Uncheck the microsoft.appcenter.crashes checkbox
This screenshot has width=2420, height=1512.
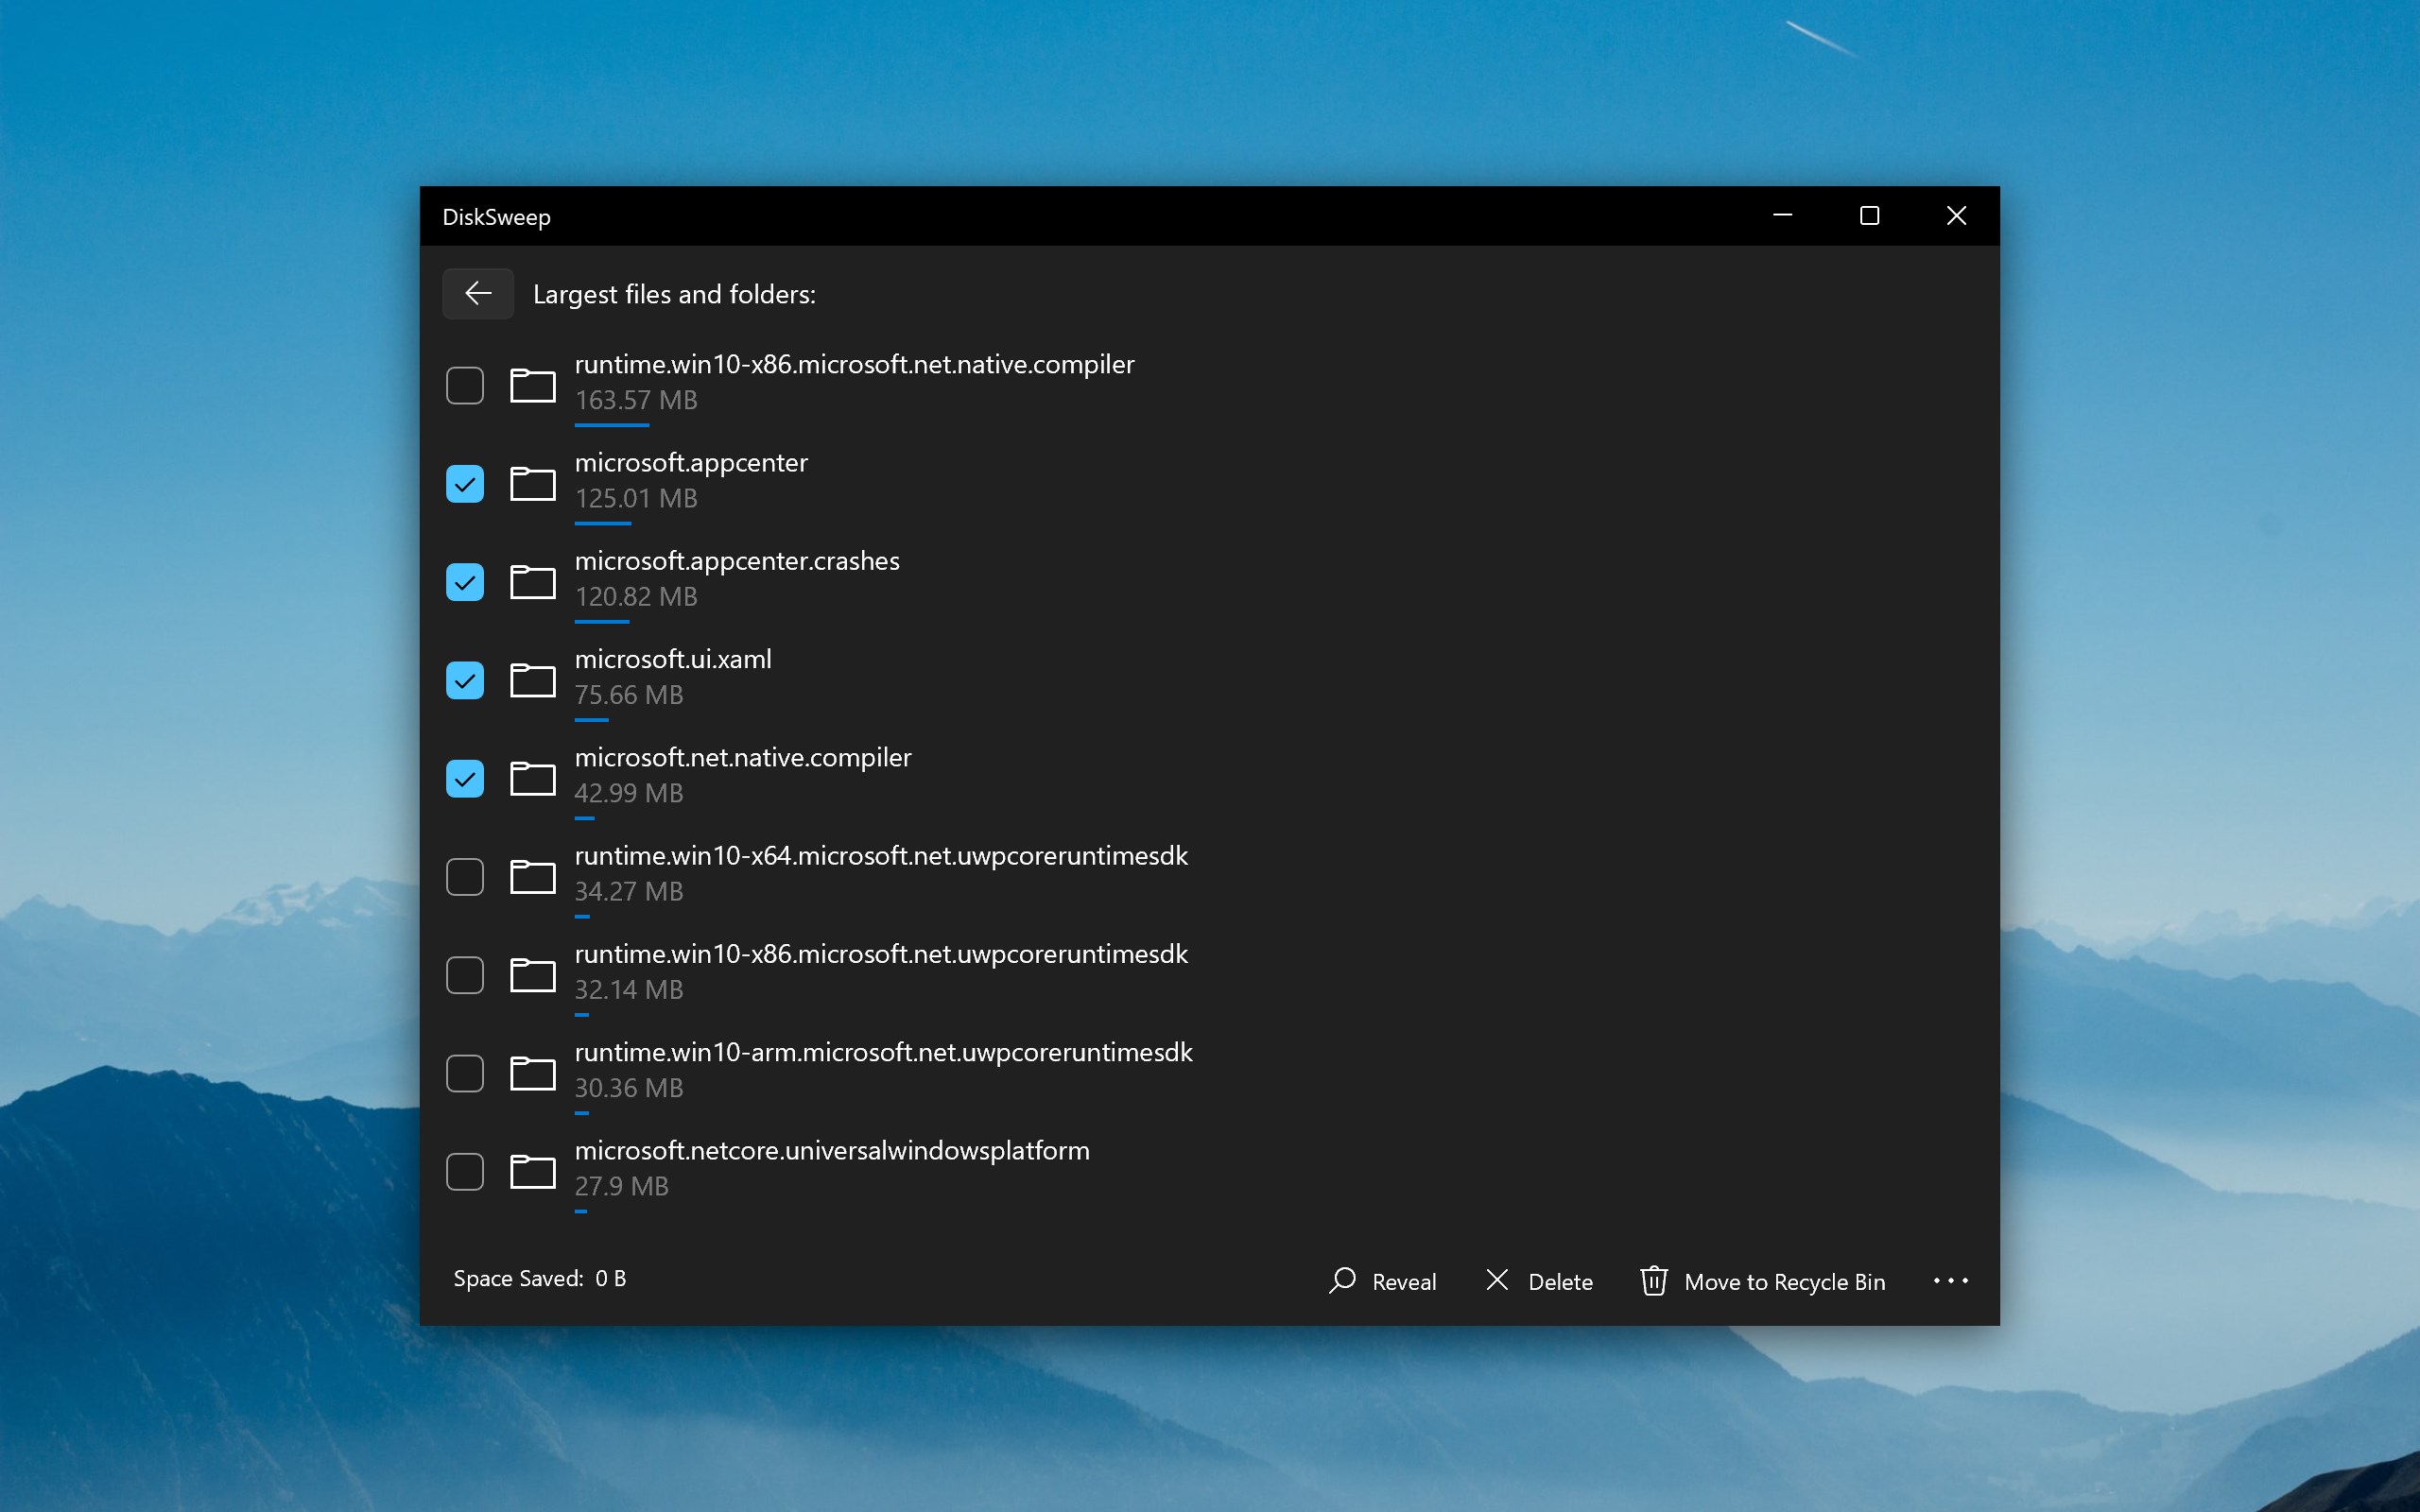(465, 582)
